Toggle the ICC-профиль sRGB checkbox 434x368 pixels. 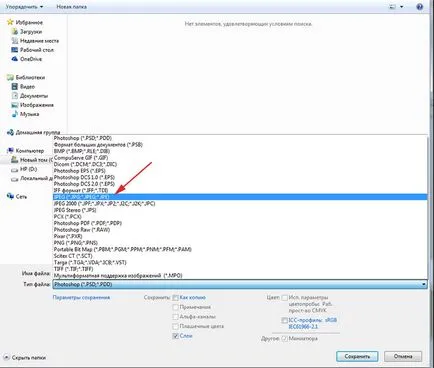pos(284,320)
